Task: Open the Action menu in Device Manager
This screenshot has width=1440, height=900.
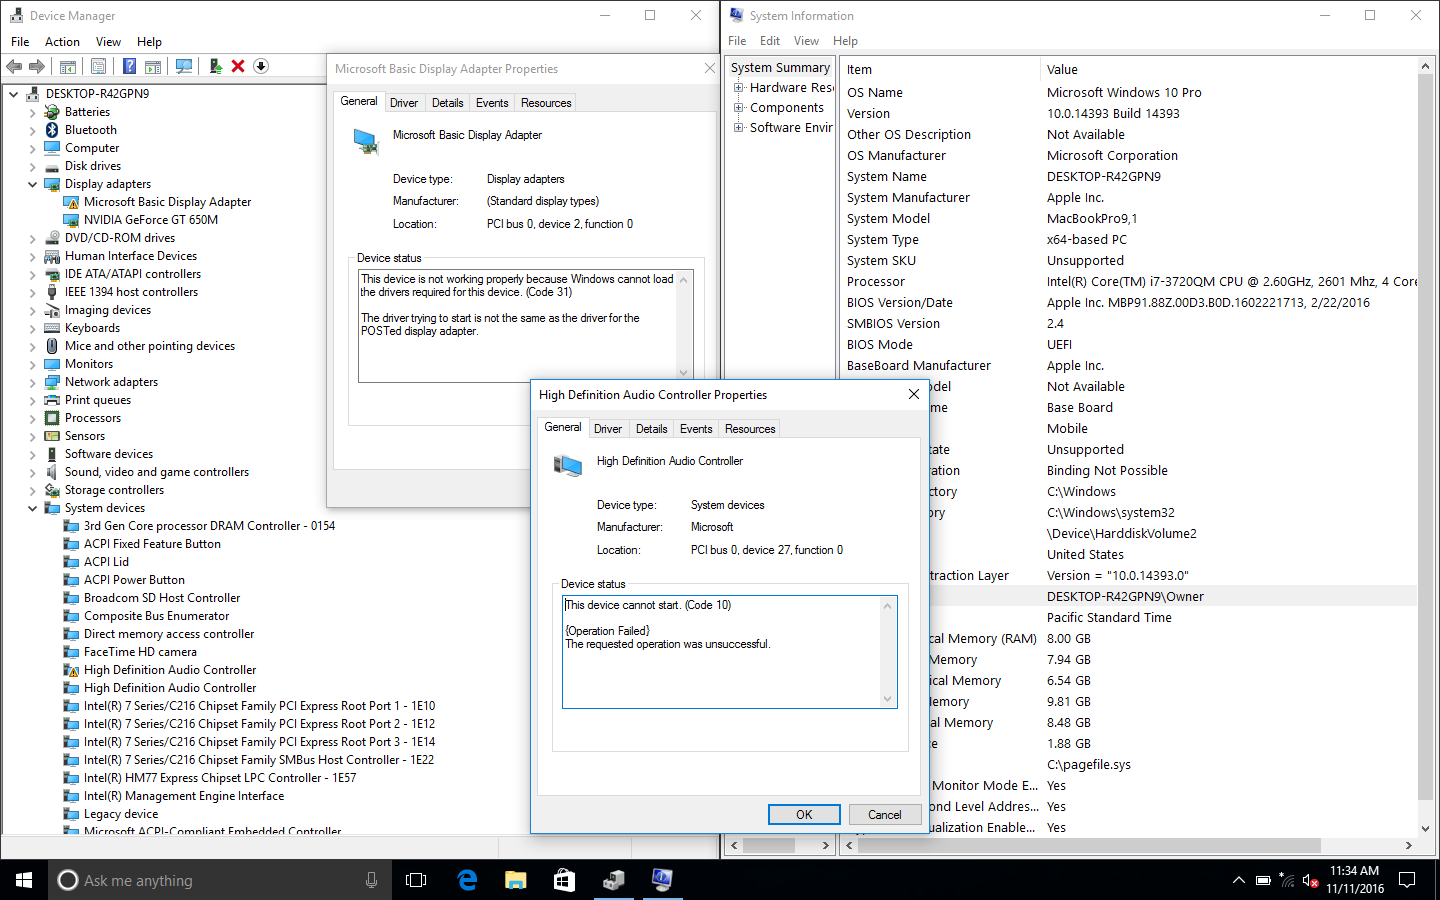Action: click(62, 42)
